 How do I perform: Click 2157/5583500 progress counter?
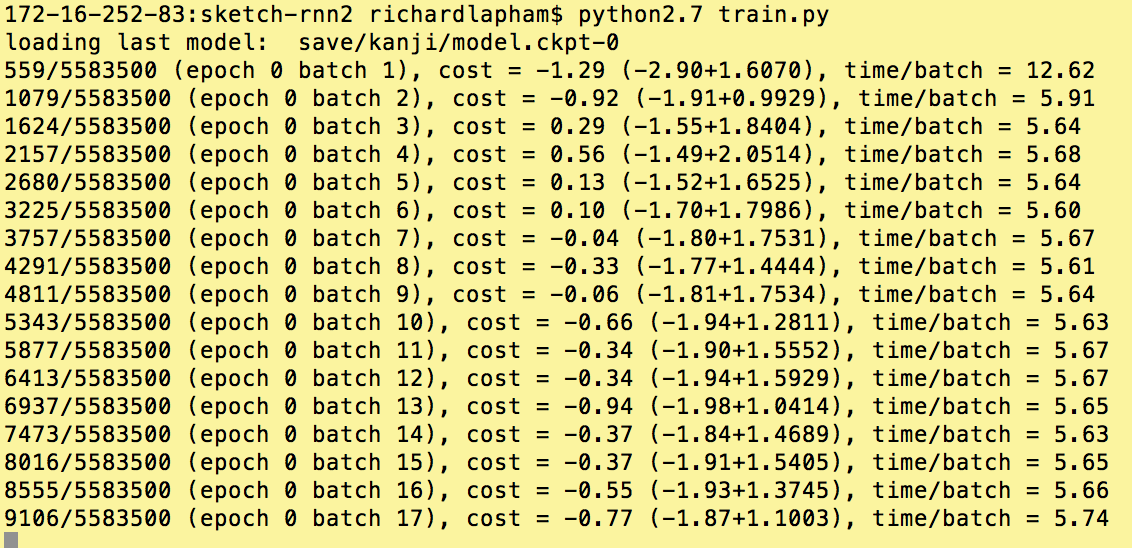88,155
